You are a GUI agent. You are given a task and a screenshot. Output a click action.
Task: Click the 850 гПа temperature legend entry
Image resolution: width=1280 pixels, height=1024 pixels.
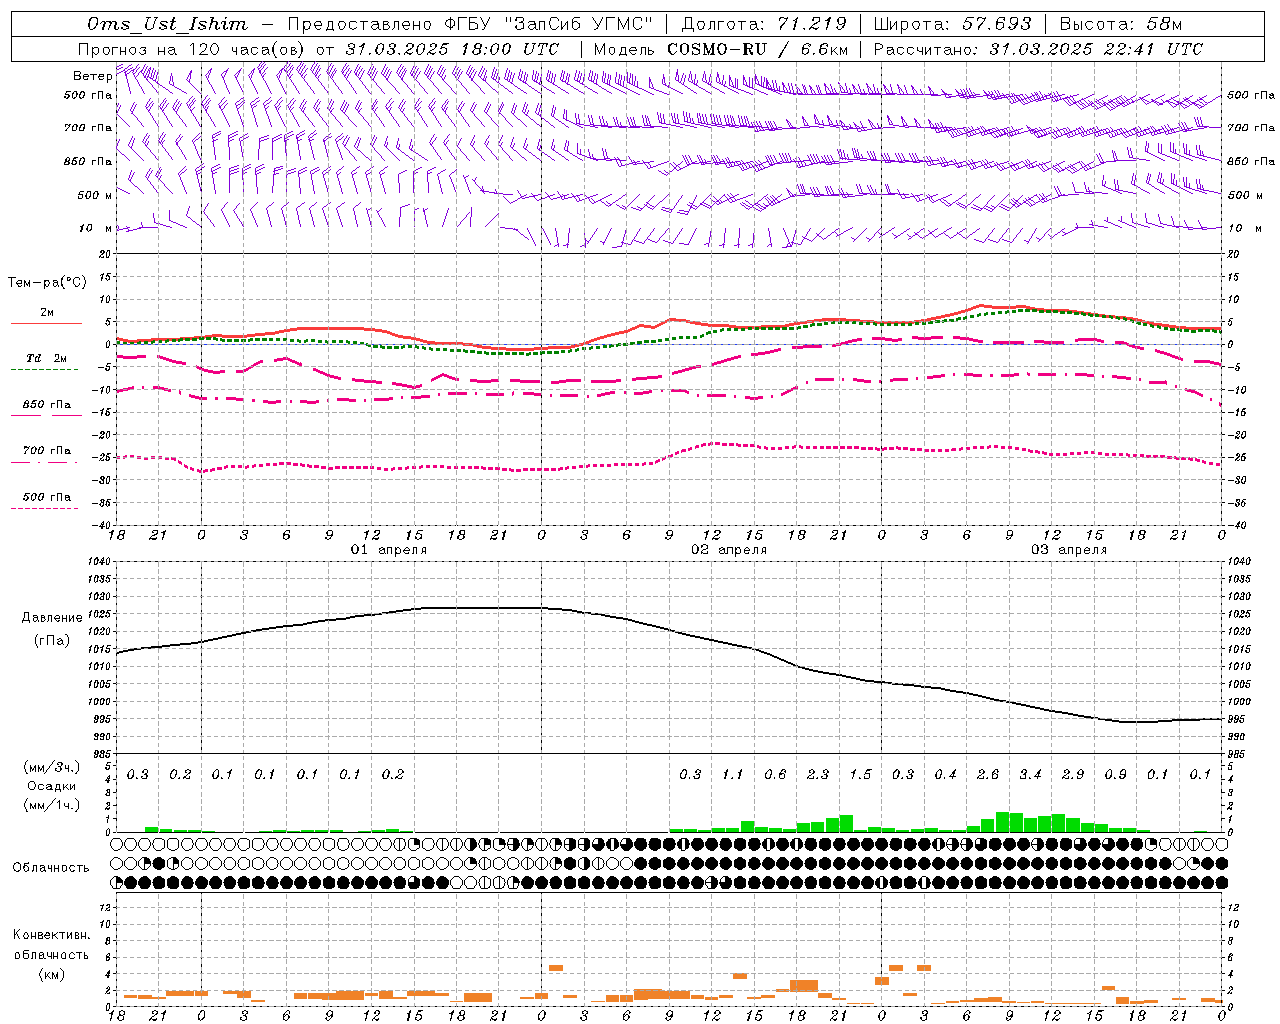tap(46, 405)
